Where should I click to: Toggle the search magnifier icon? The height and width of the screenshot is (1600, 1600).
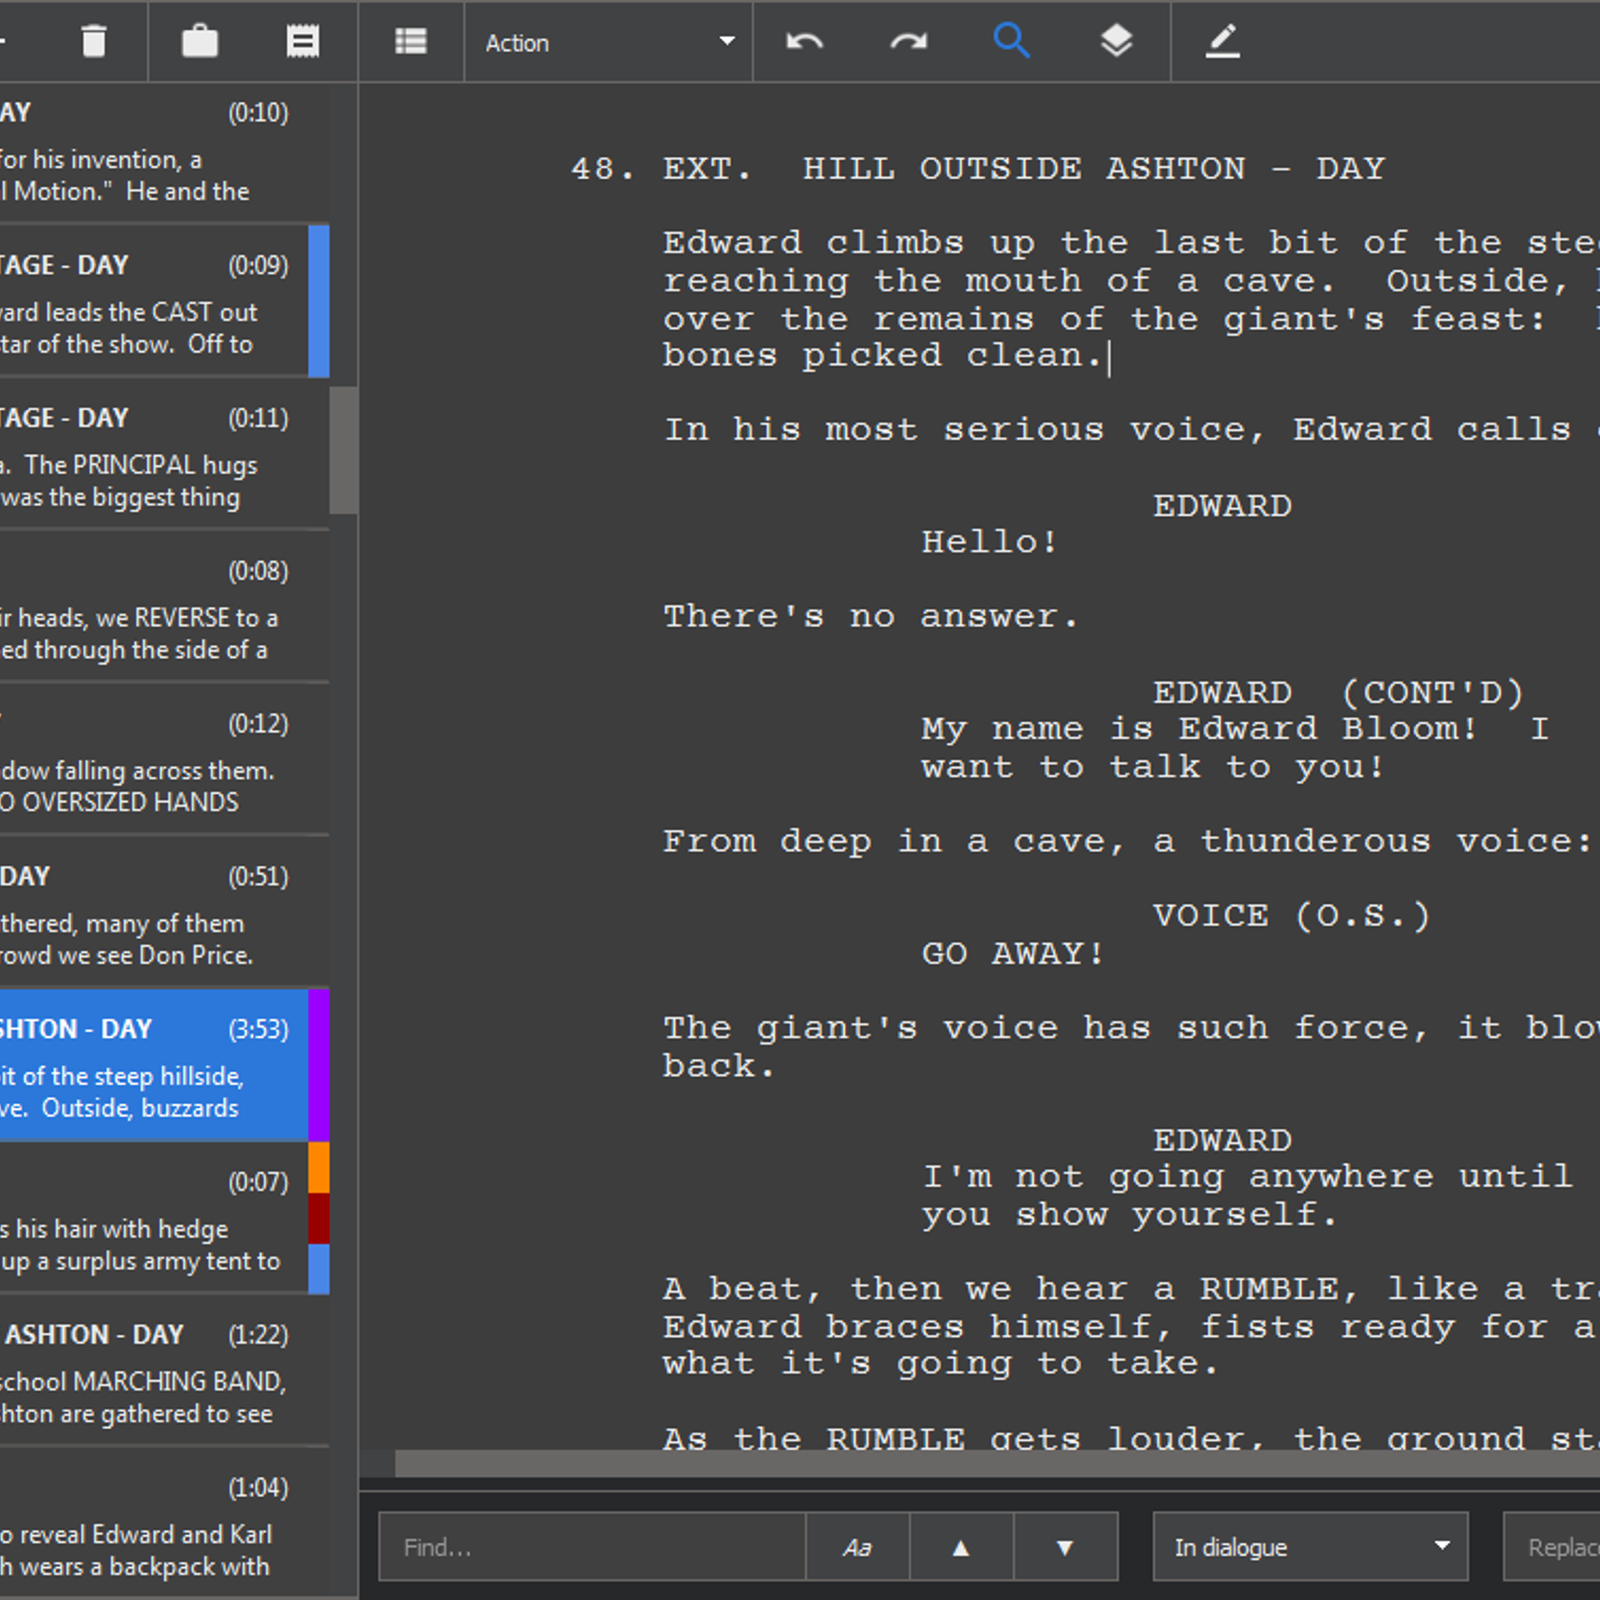pos(1011,42)
